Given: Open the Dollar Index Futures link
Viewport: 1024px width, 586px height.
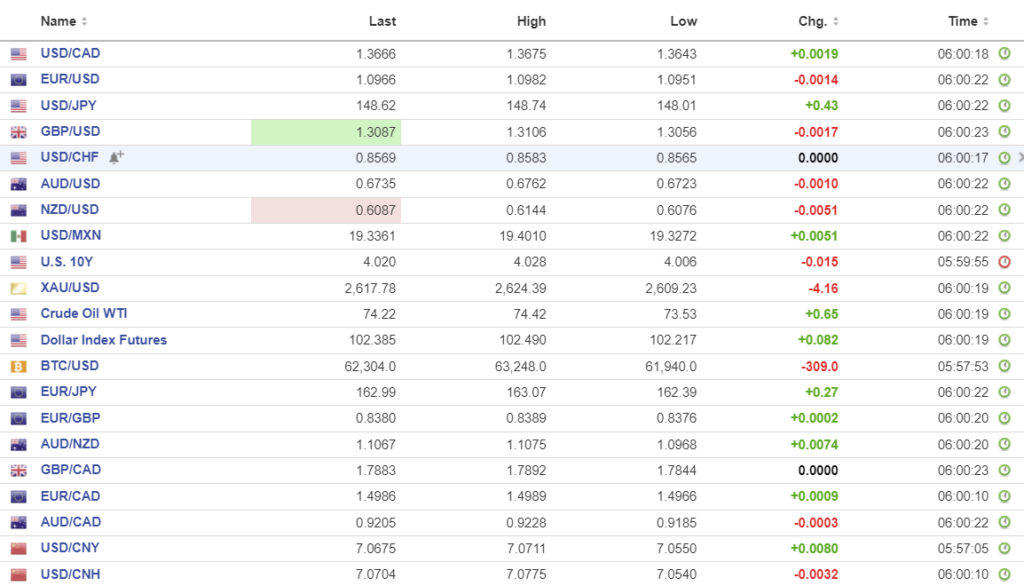Looking at the screenshot, I should [103, 340].
